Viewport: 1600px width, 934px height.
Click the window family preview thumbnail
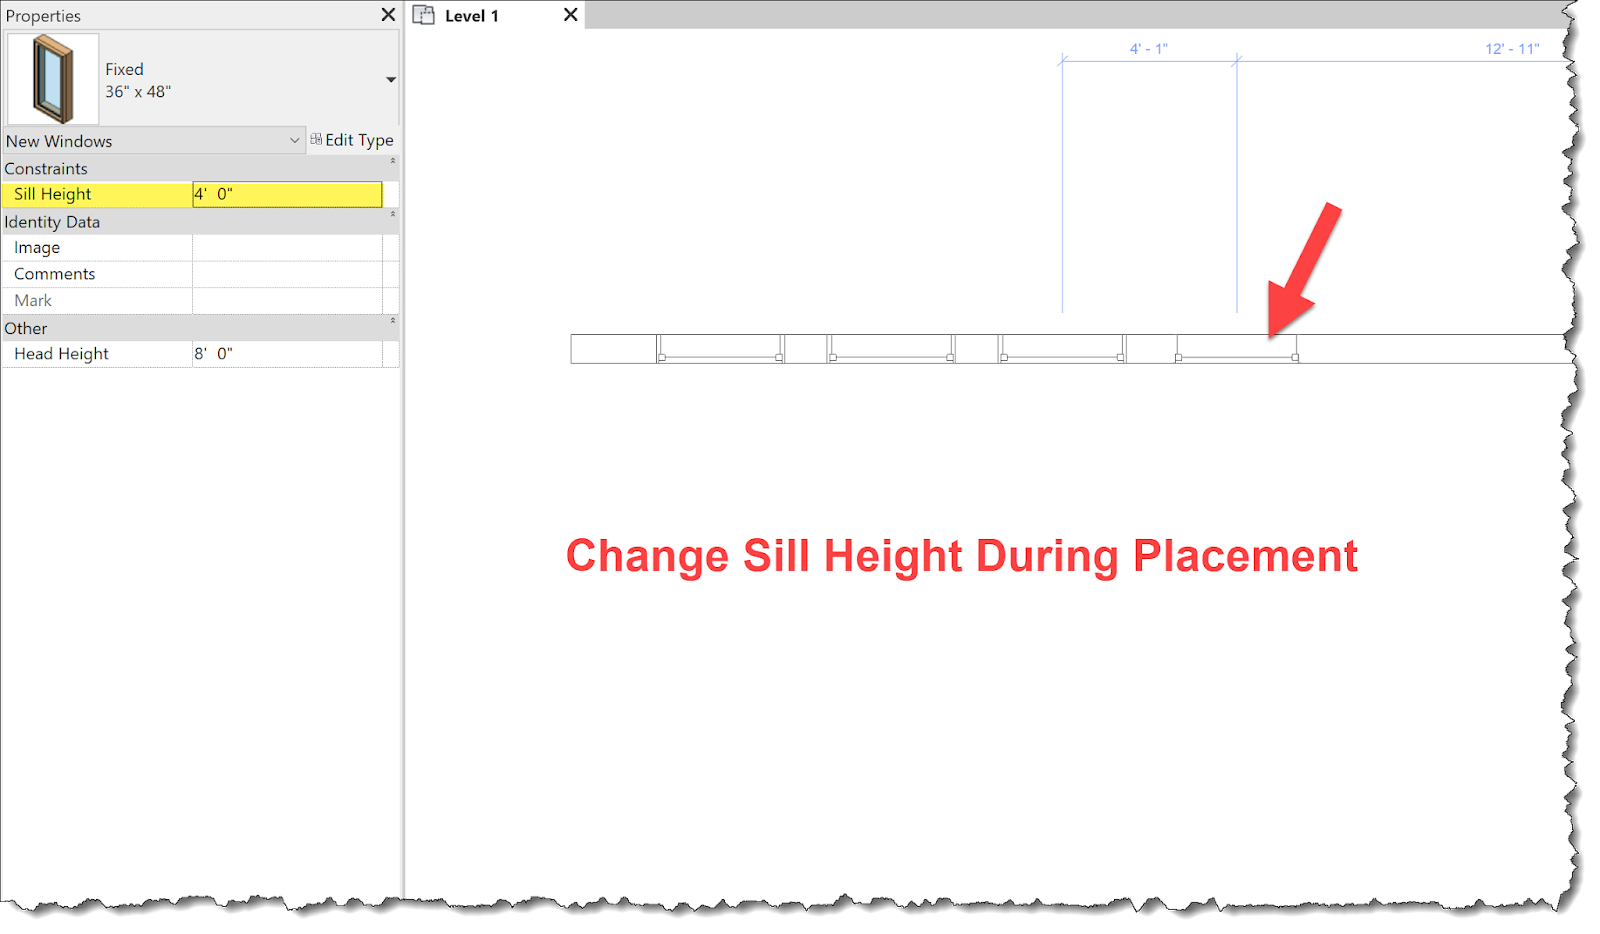(52, 78)
